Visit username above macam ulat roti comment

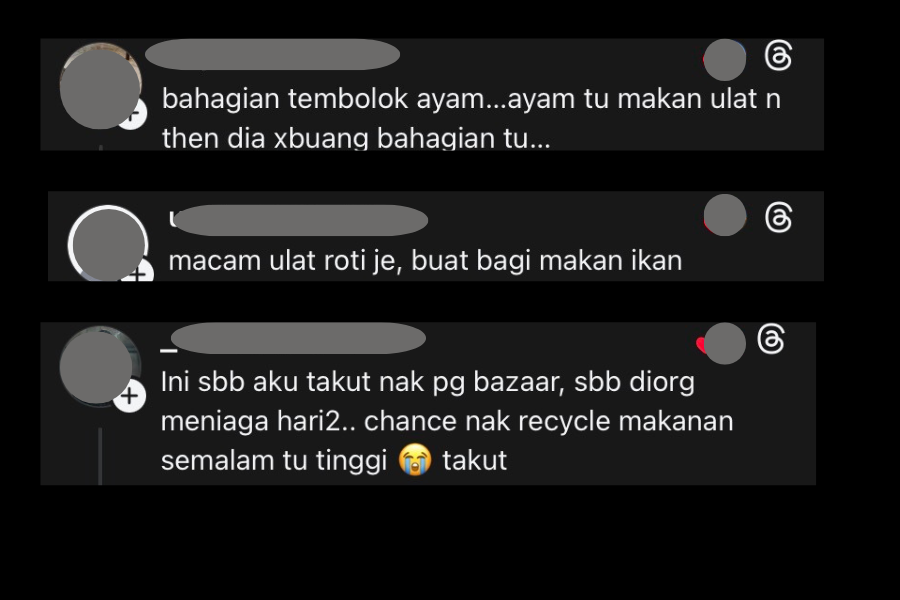(298, 220)
